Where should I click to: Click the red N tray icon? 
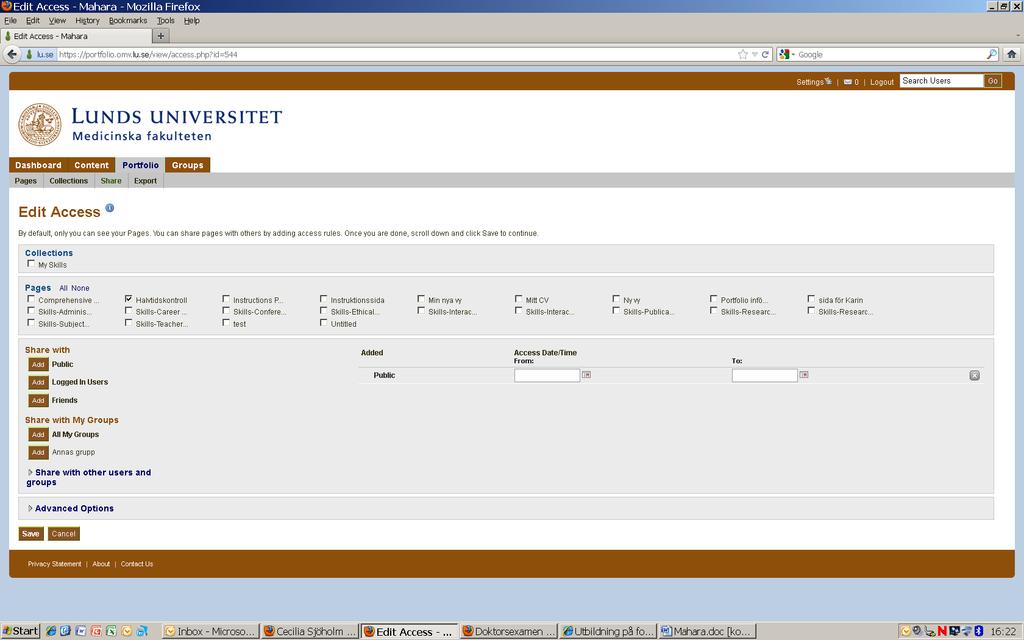point(942,631)
